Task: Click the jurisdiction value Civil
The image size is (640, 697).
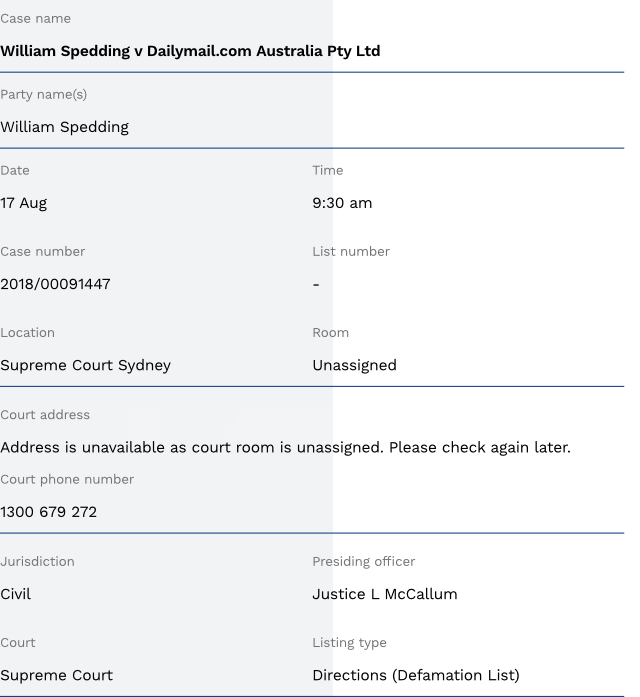Action: pos(15,594)
